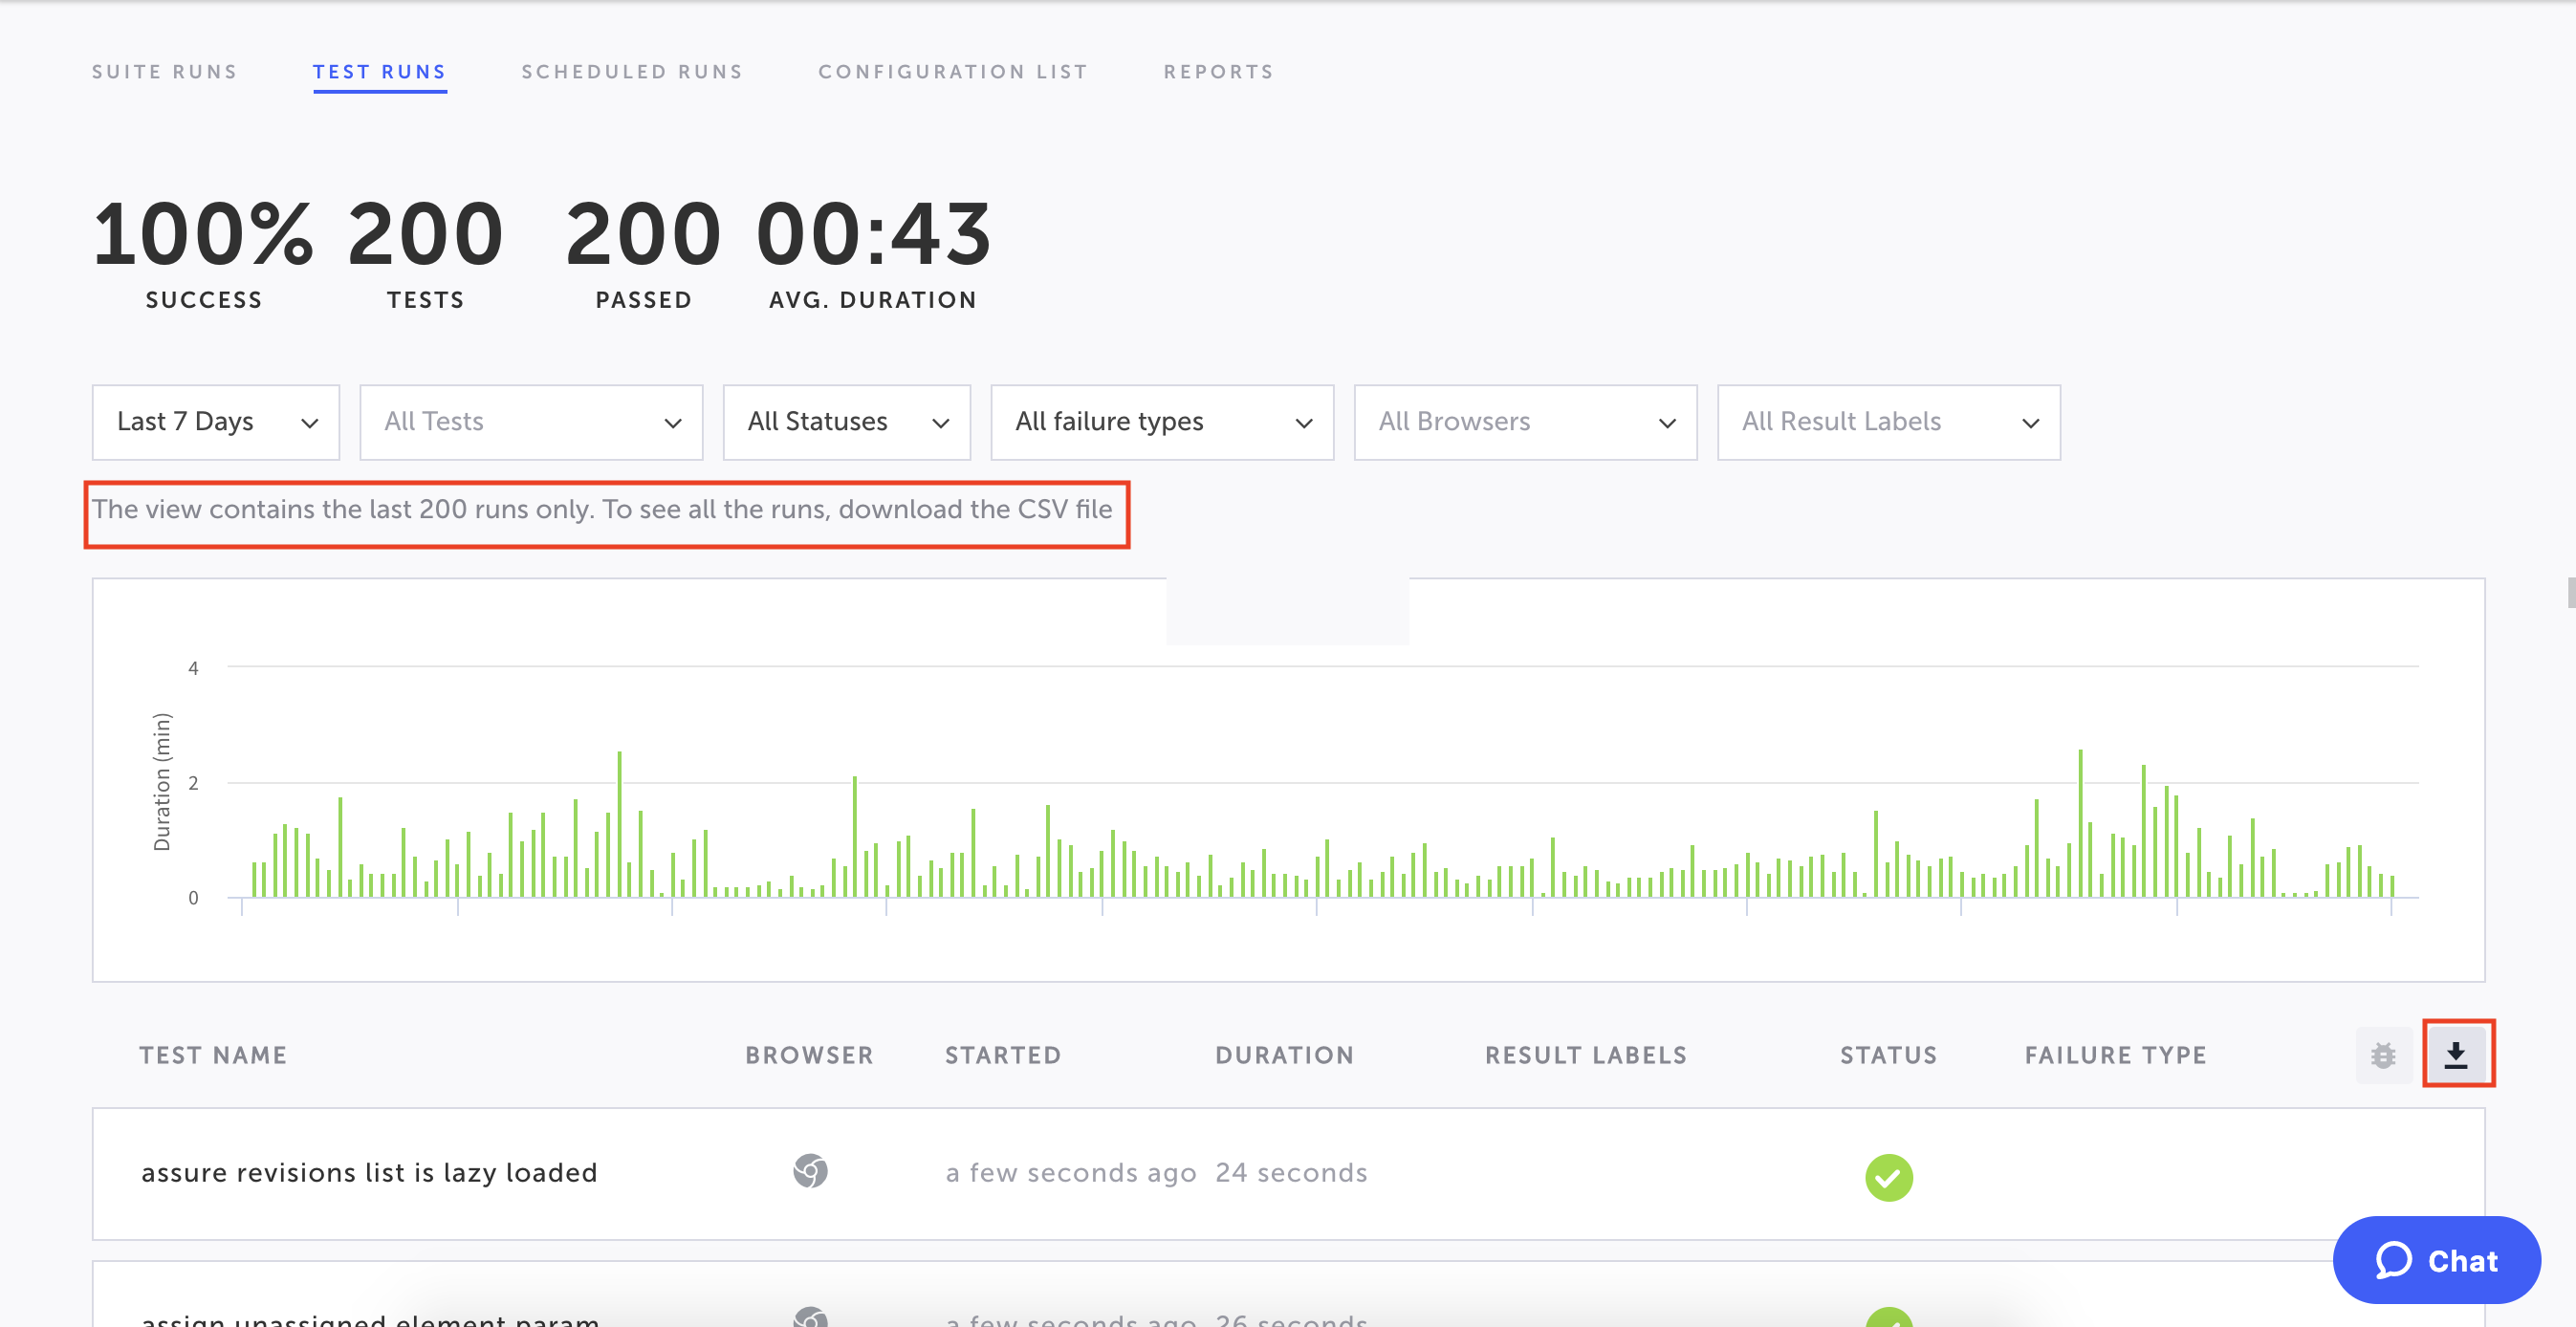Screen dimensions: 2576x1327
Task: Click Chrome icon in second test row
Action: point(810,1318)
